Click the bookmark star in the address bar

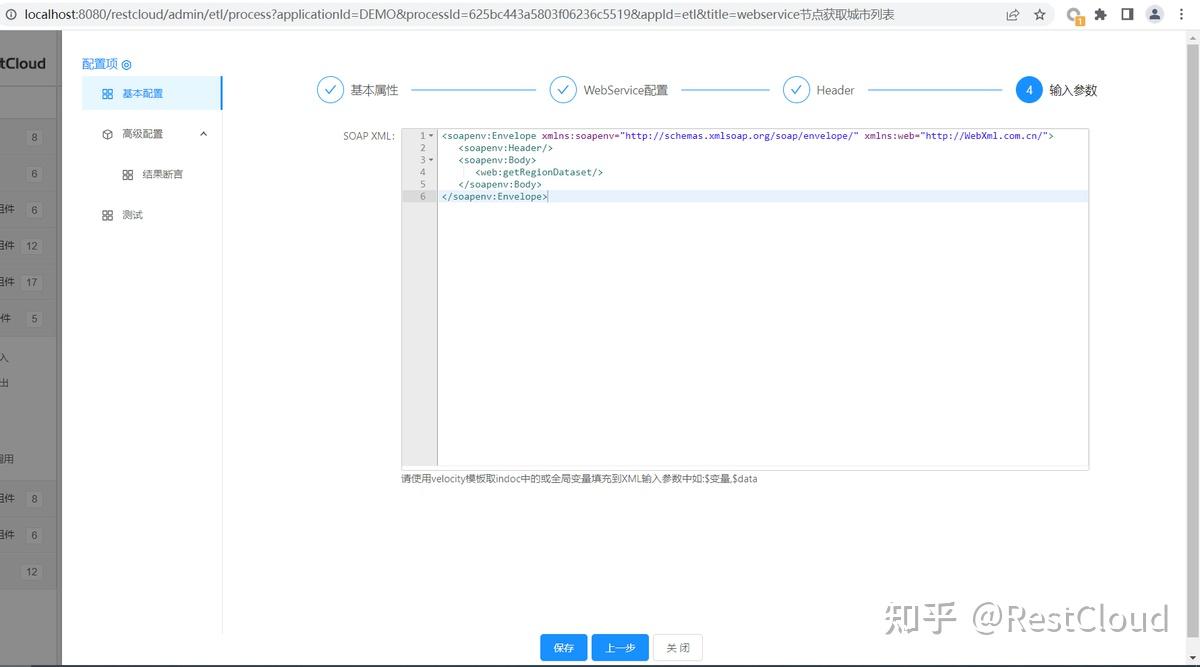(1040, 14)
